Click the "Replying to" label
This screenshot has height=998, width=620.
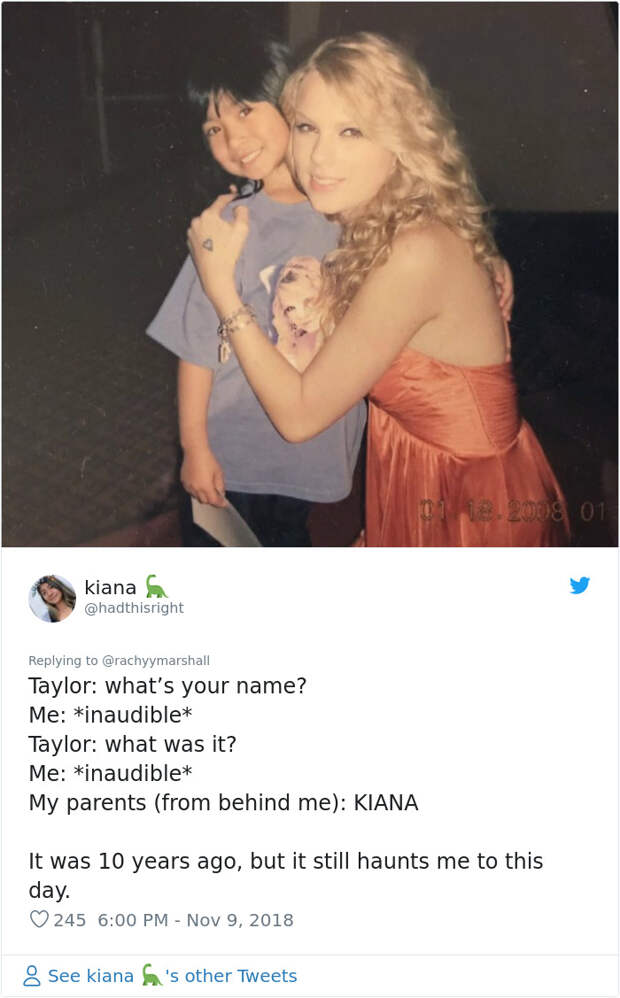(63, 661)
